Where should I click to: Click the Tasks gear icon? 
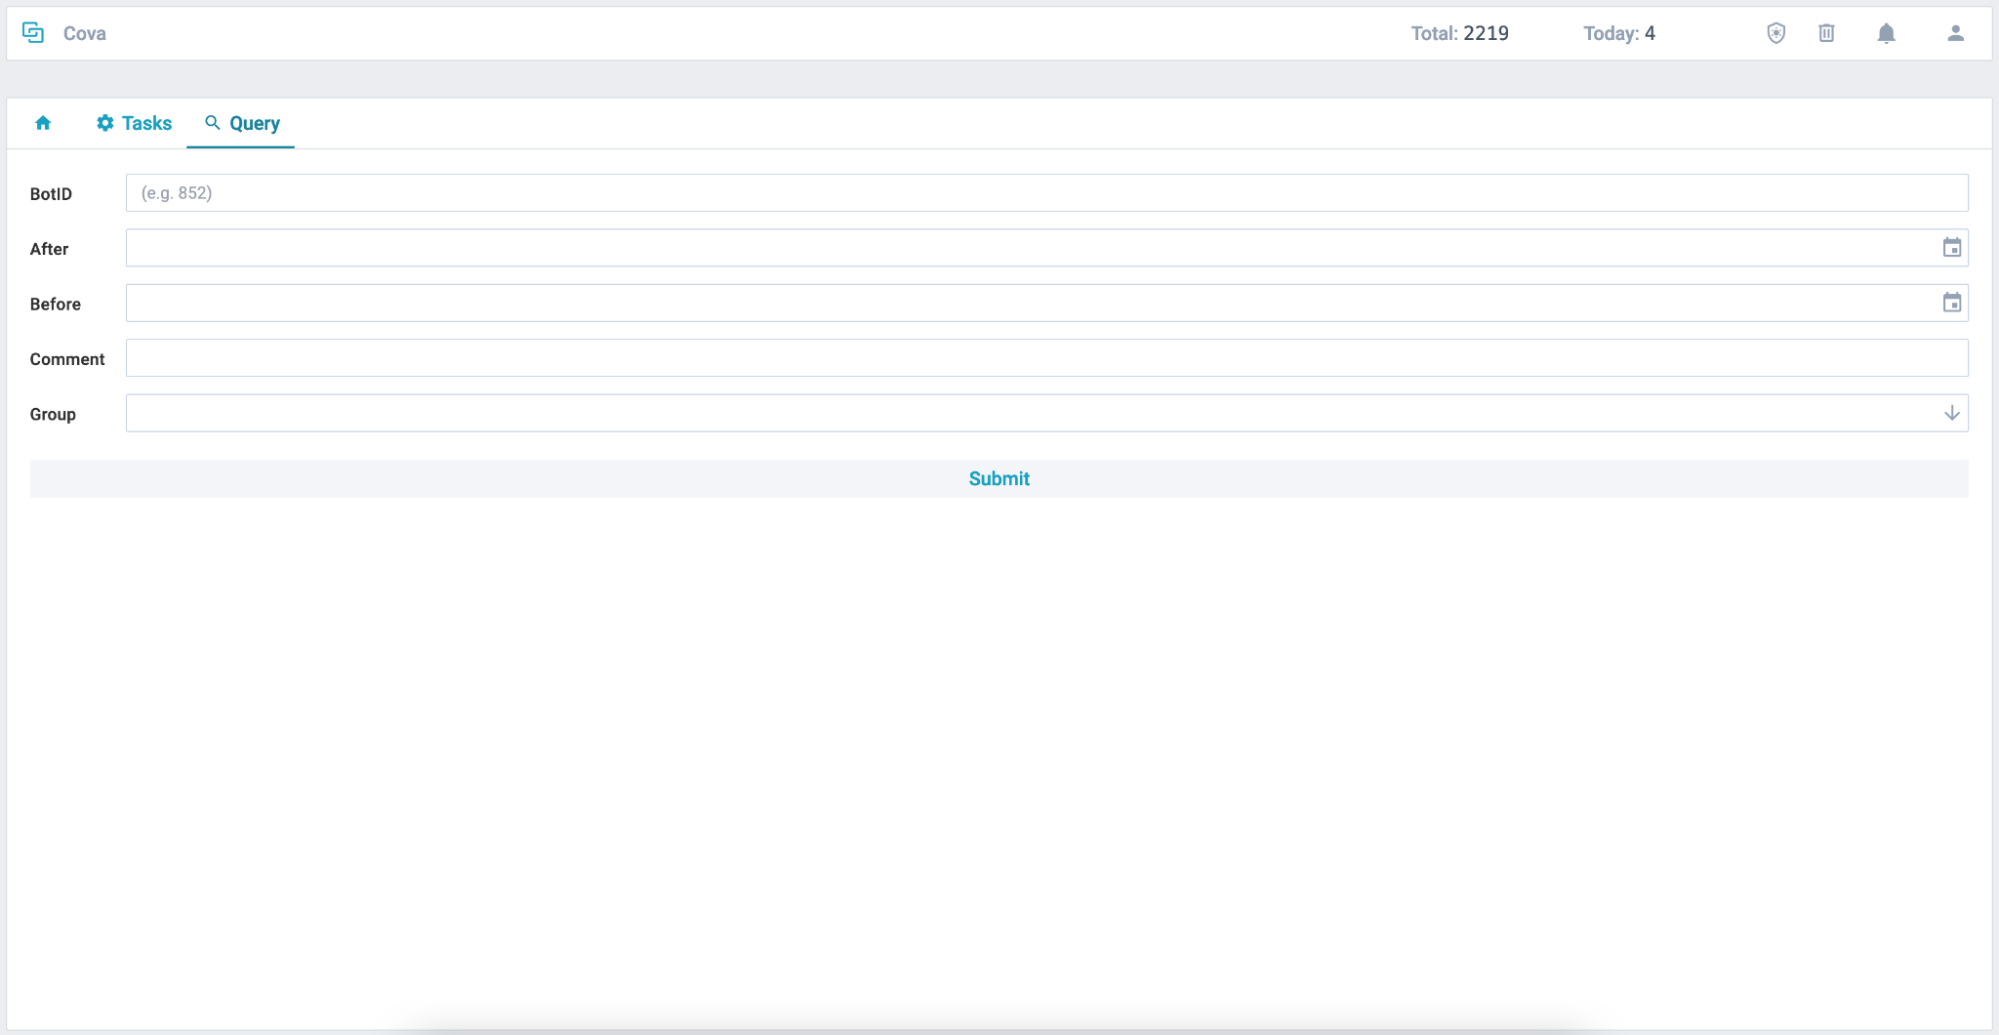point(105,123)
